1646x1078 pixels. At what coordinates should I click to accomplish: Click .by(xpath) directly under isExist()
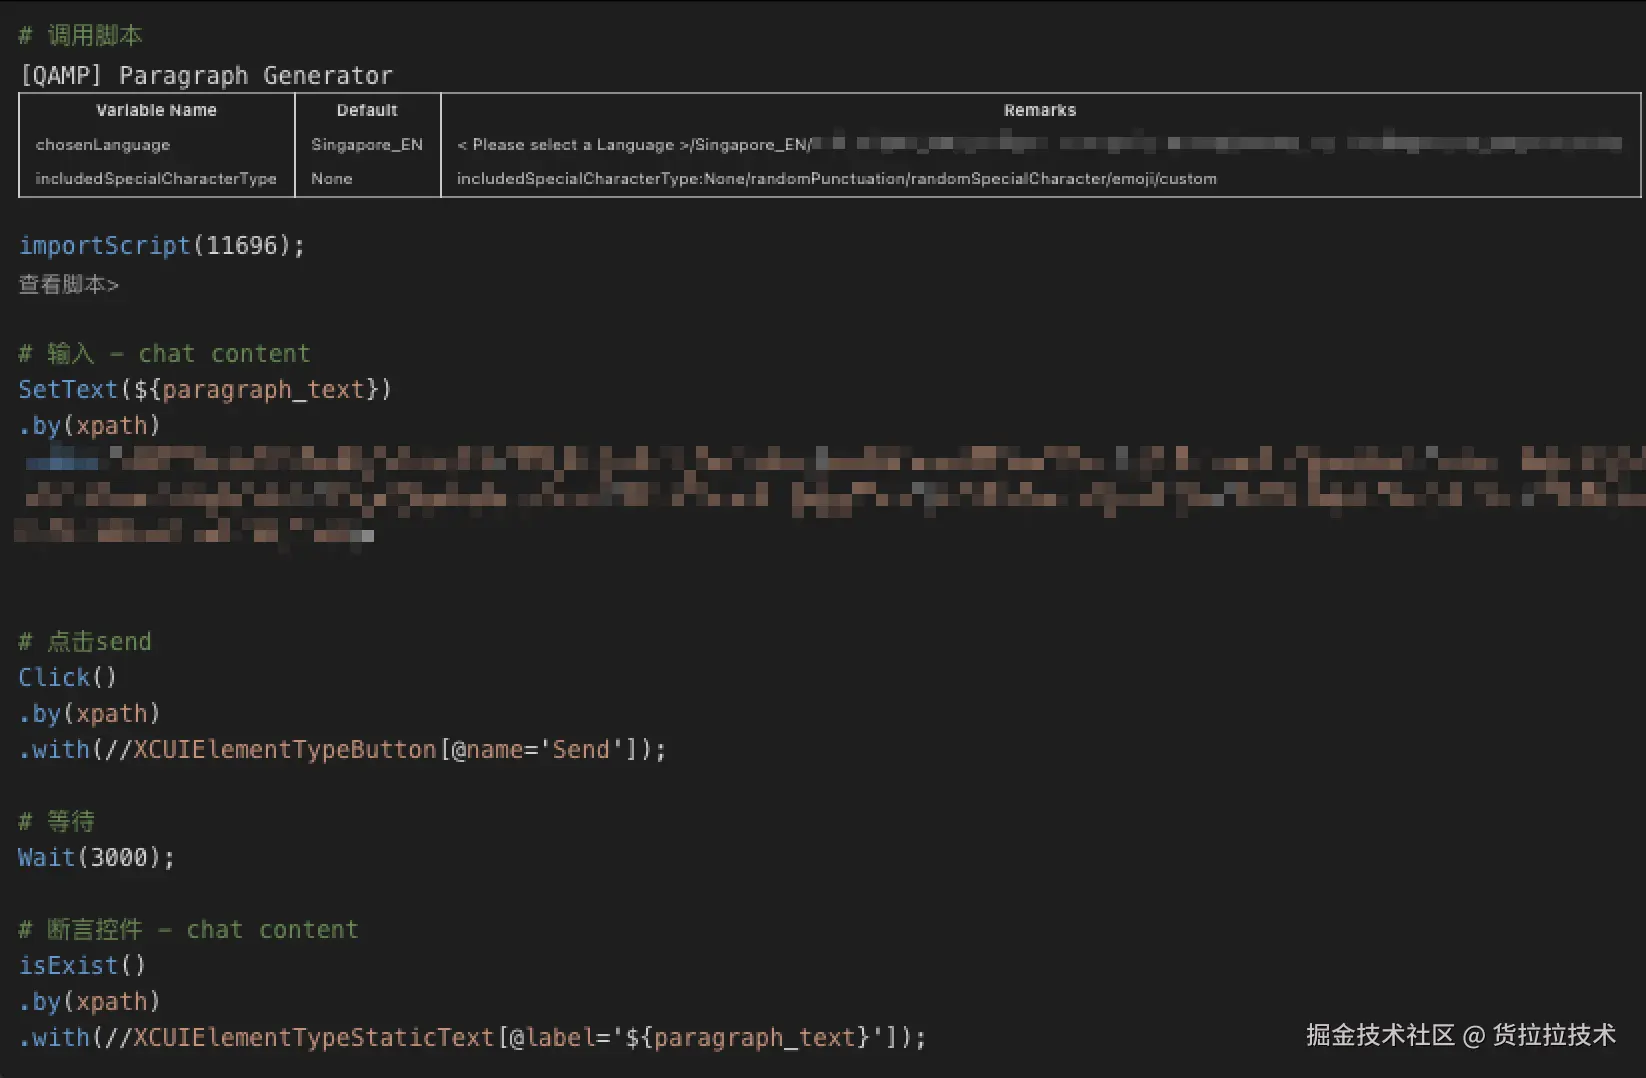[x=89, y=1002]
